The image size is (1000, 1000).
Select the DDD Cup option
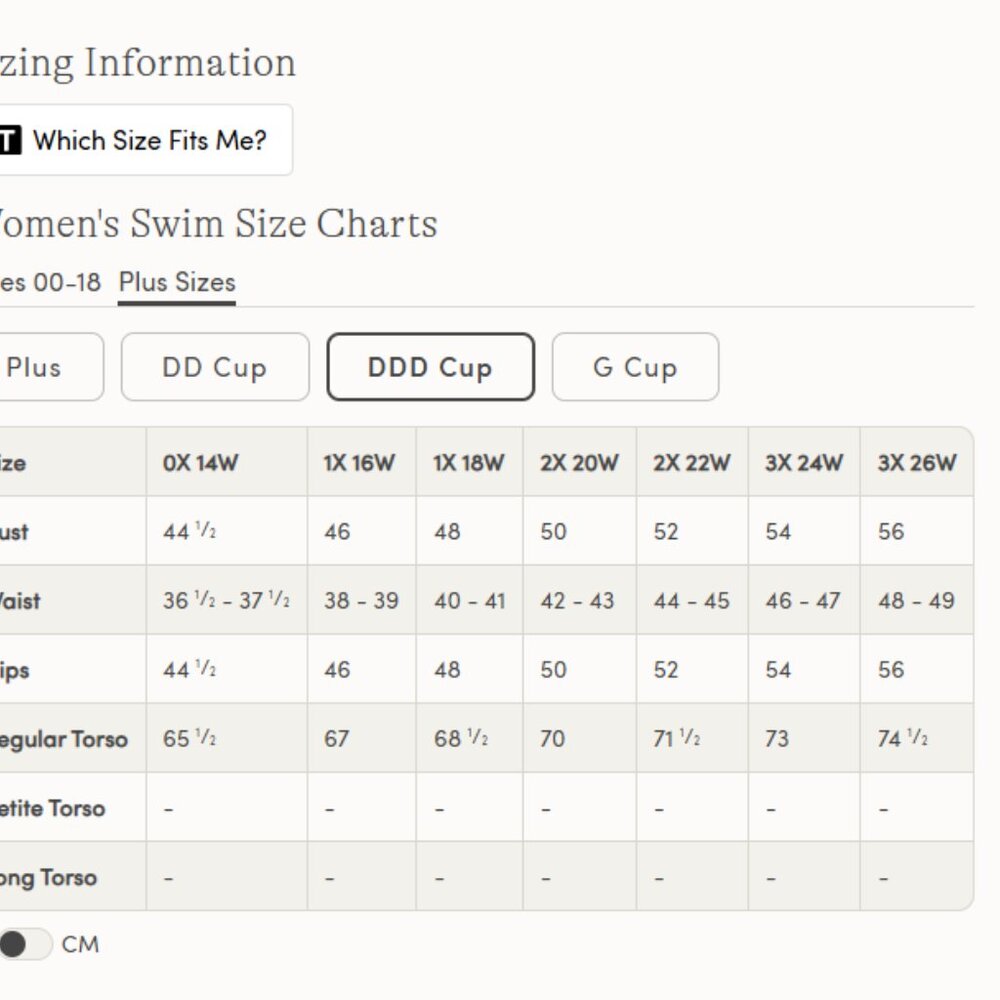pos(430,367)
